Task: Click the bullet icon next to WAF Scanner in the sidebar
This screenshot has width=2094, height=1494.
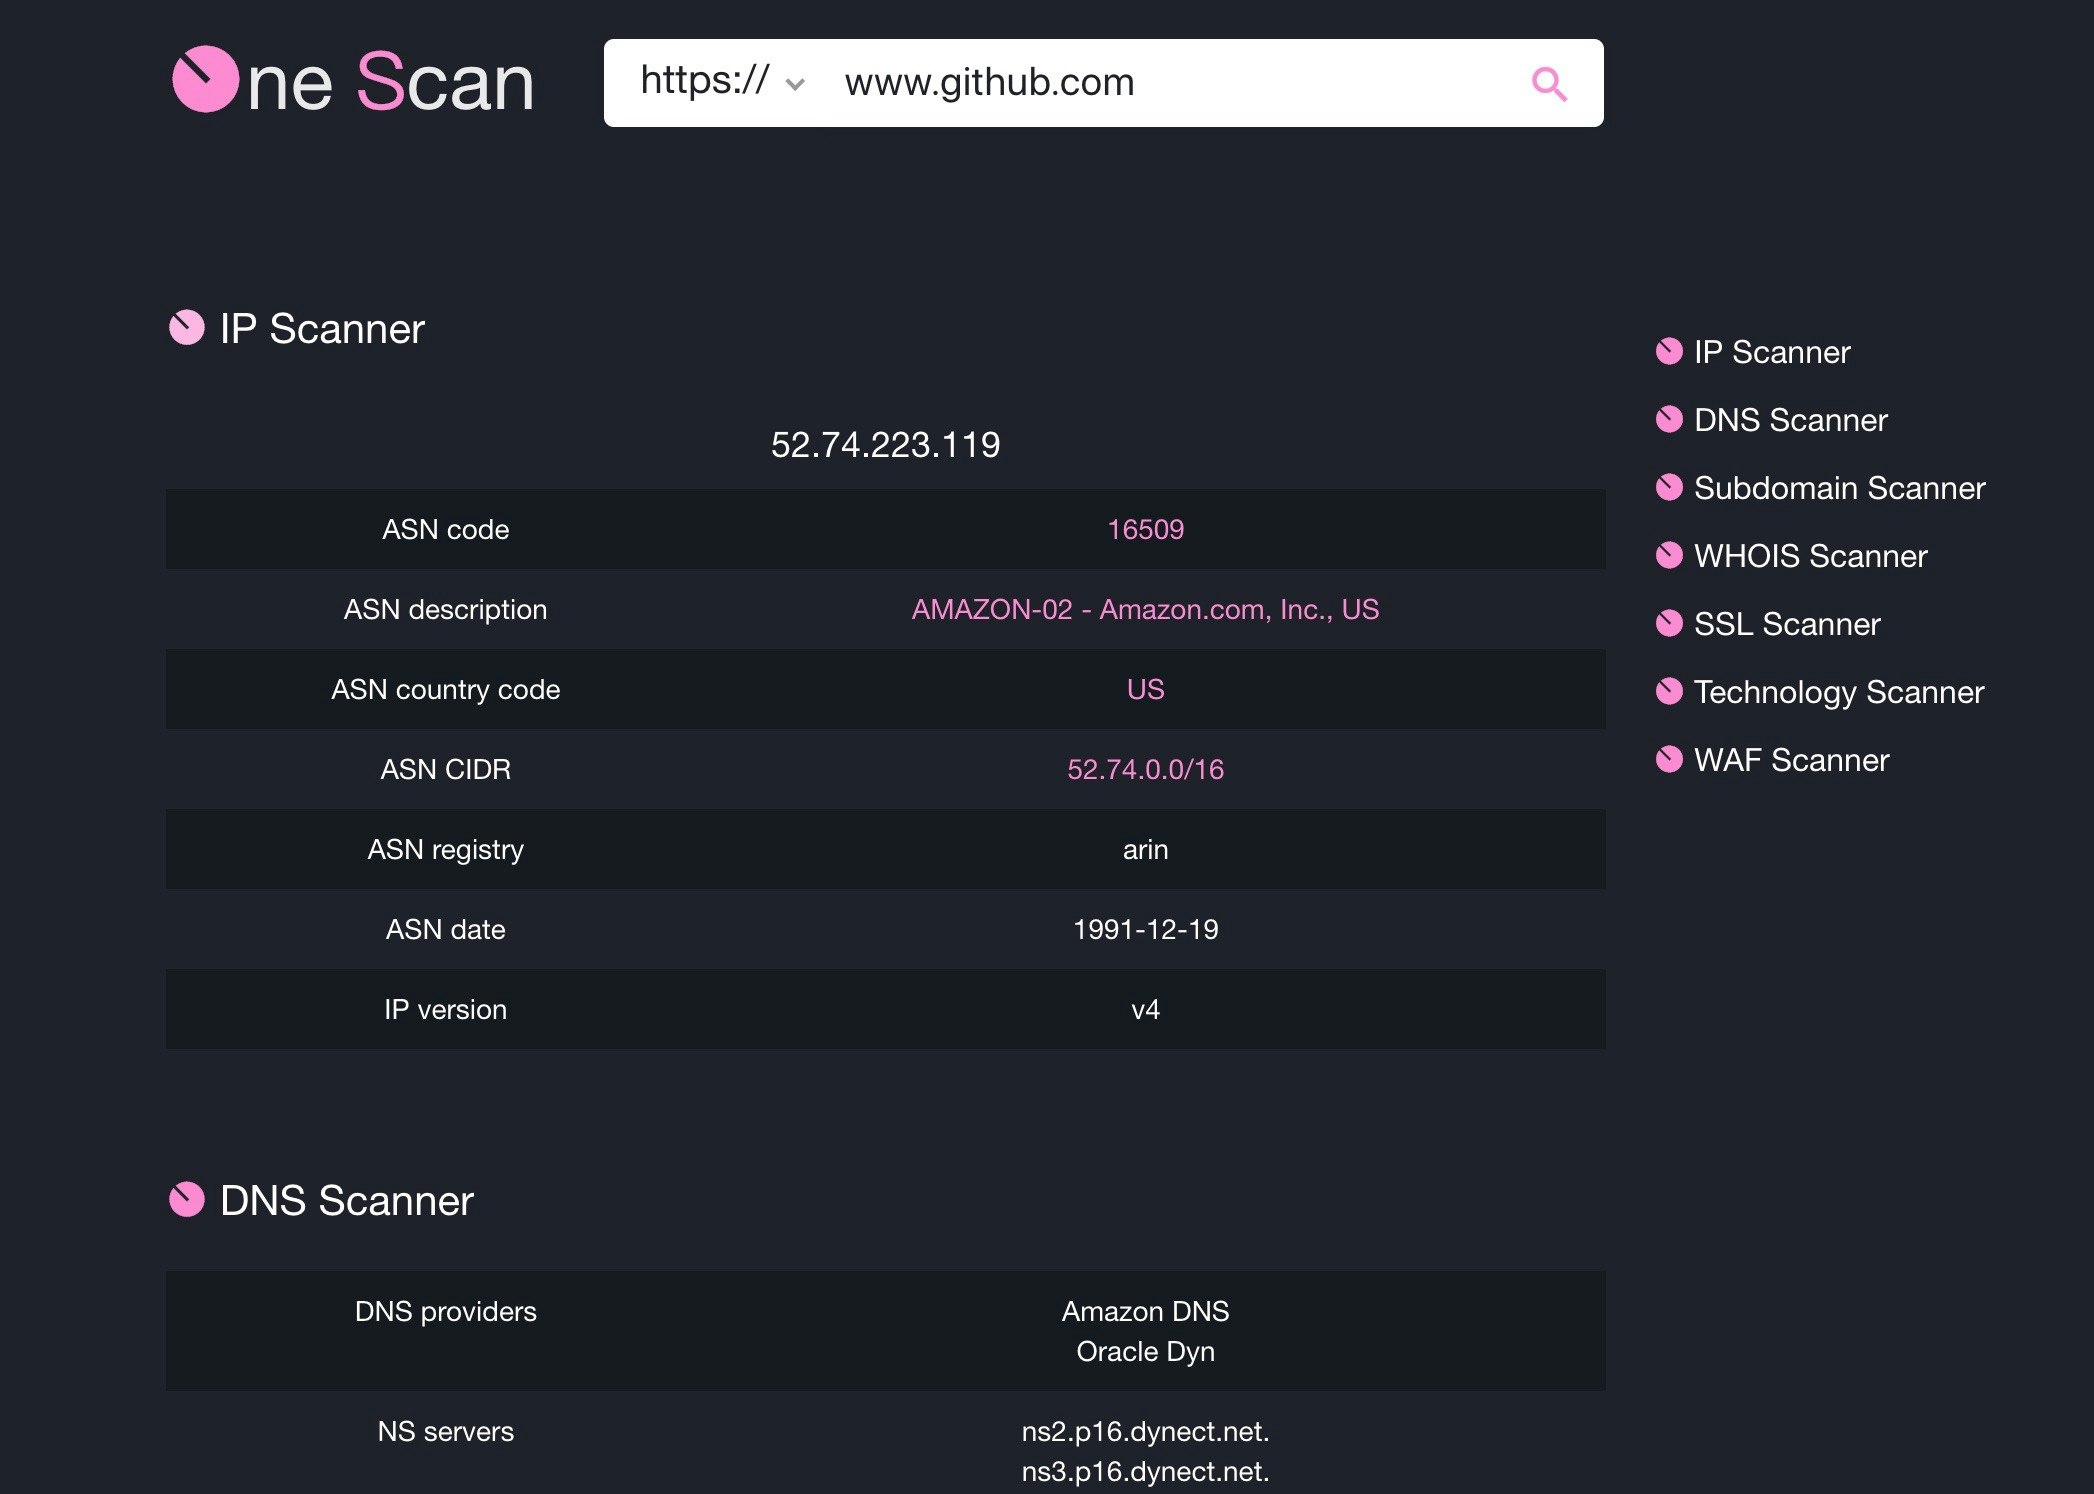Action: pos(1669,760)
